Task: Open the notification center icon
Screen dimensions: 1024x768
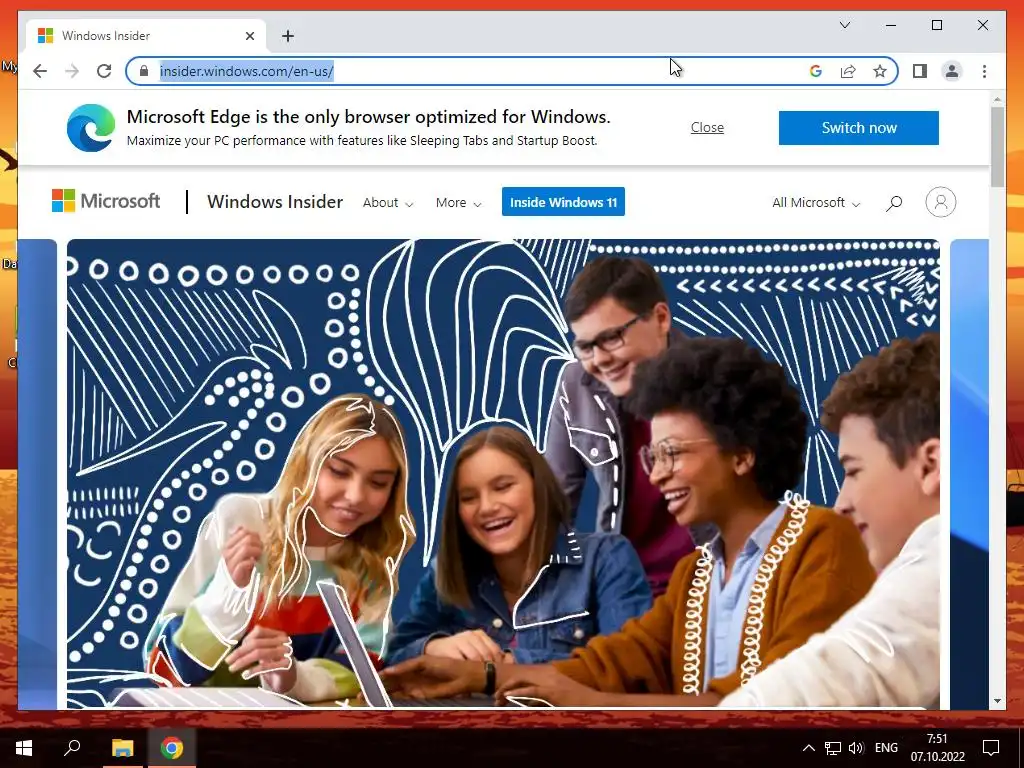Action: click(x=991, y=748)
